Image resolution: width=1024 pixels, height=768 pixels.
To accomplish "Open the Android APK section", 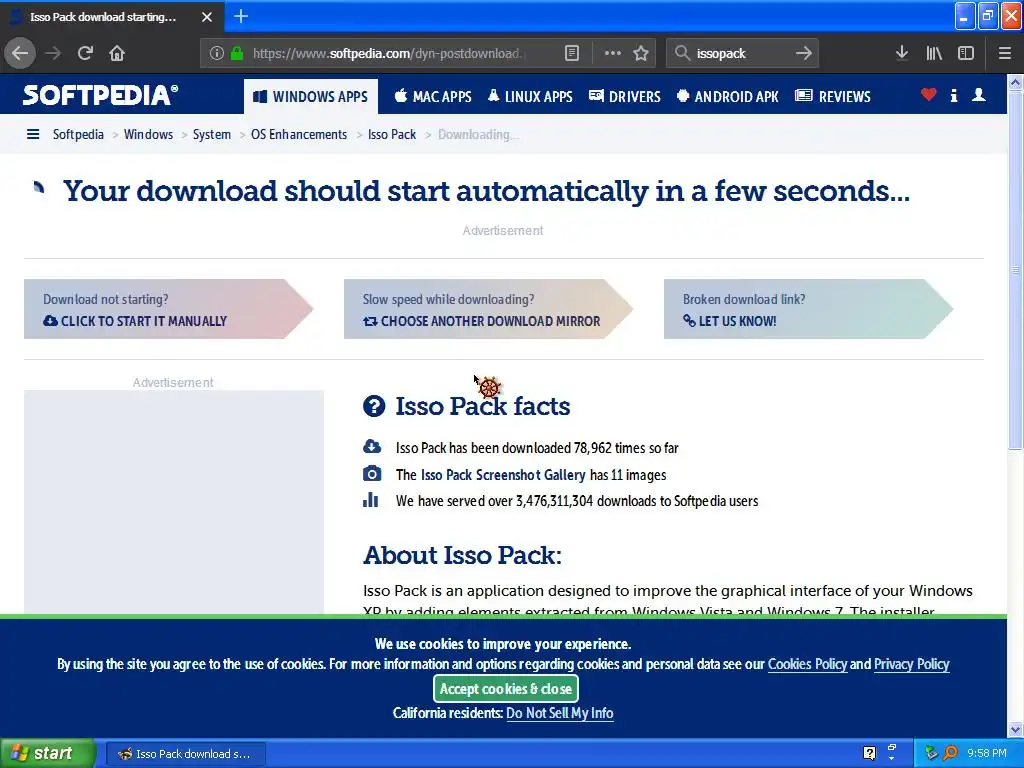I will tap(728, 97).
